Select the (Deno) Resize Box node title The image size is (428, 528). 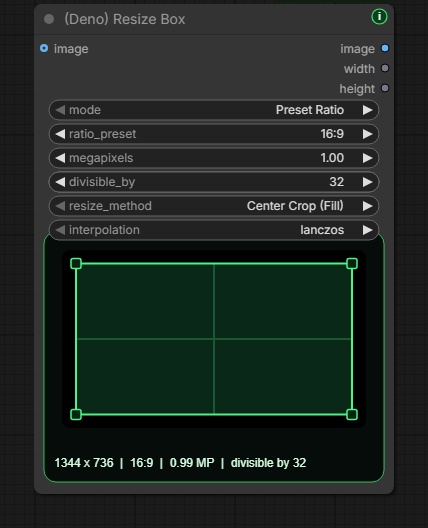tap(125, 19)
